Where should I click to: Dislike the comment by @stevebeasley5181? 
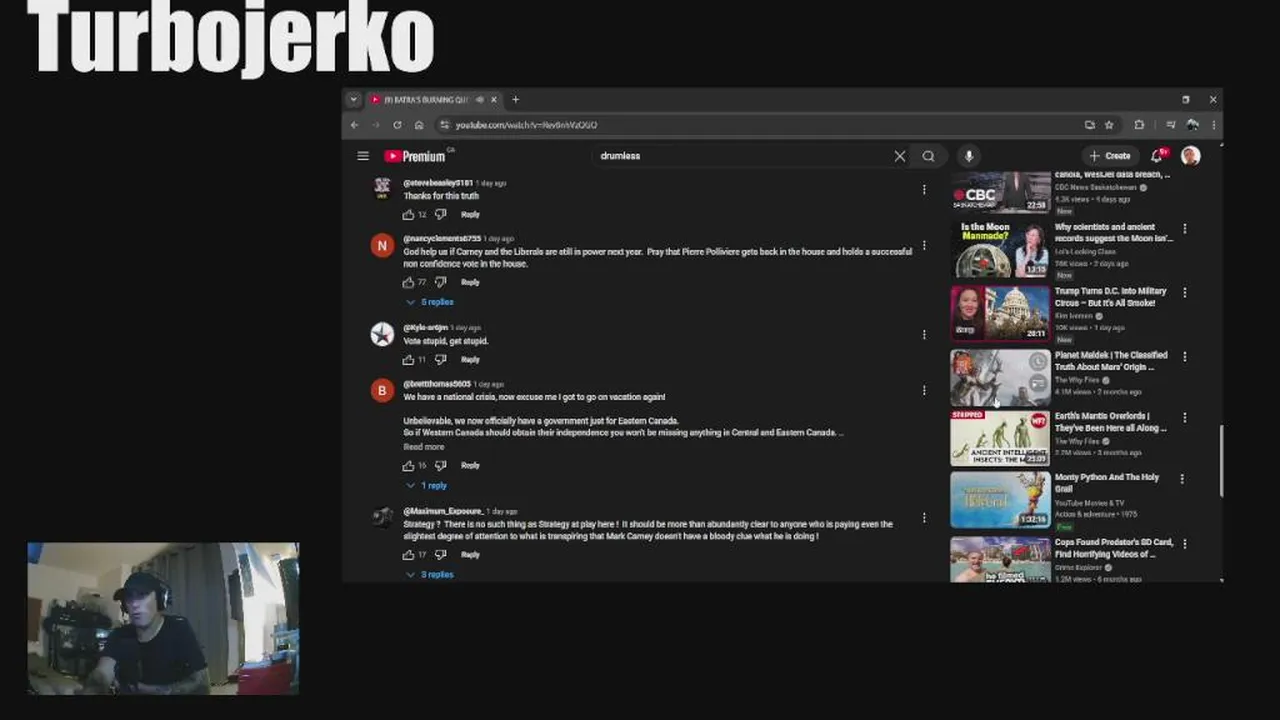coord(440,215)
